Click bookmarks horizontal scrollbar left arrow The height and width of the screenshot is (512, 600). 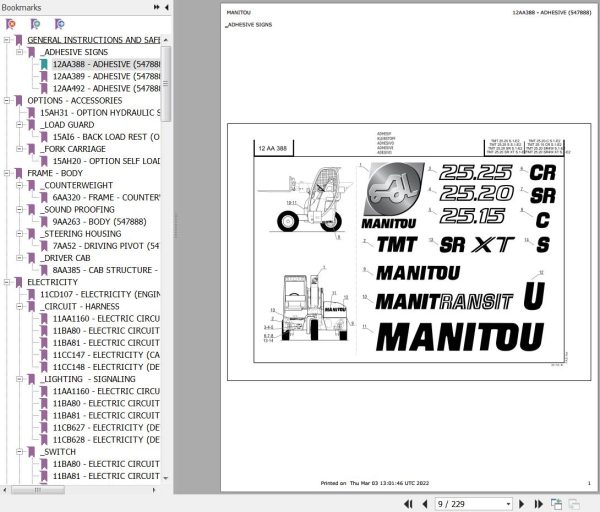coord(5,490)
